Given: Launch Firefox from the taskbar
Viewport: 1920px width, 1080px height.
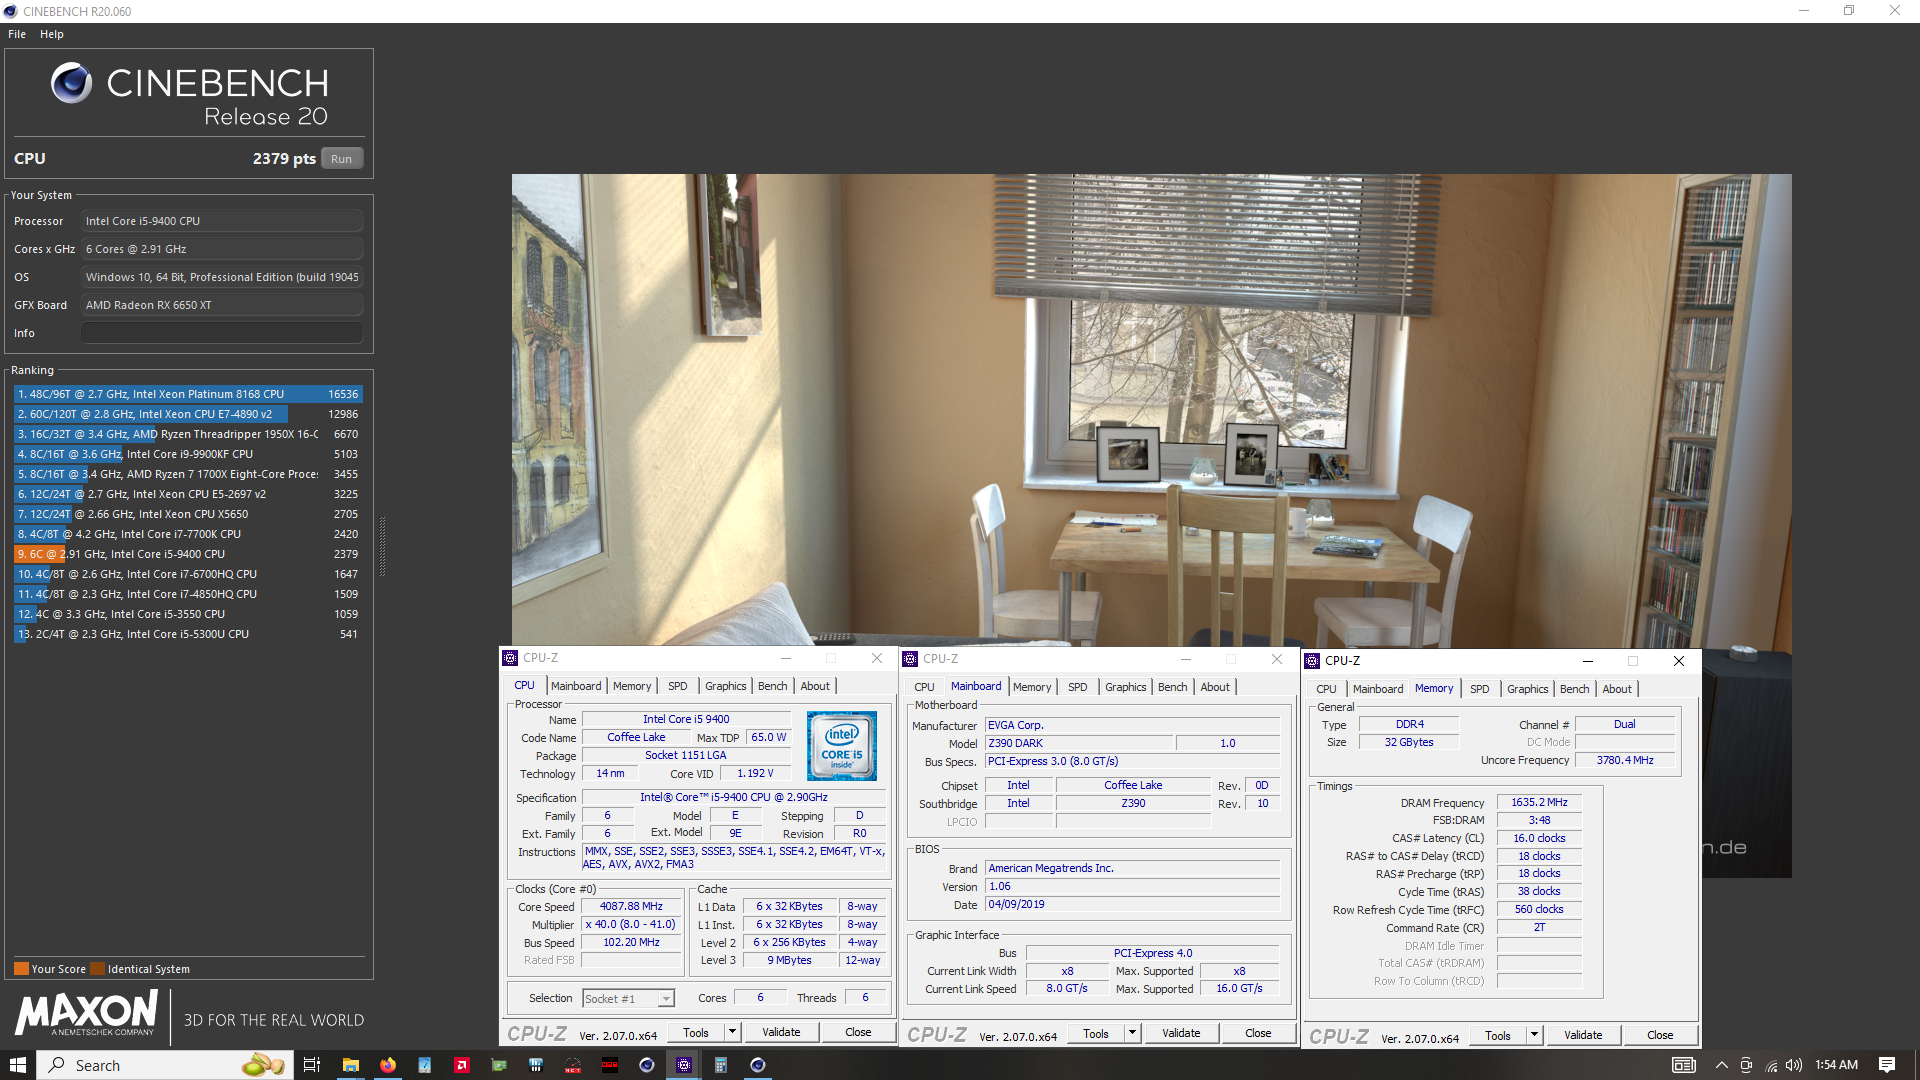Looking at the screenshot, I should point(388,1065).
